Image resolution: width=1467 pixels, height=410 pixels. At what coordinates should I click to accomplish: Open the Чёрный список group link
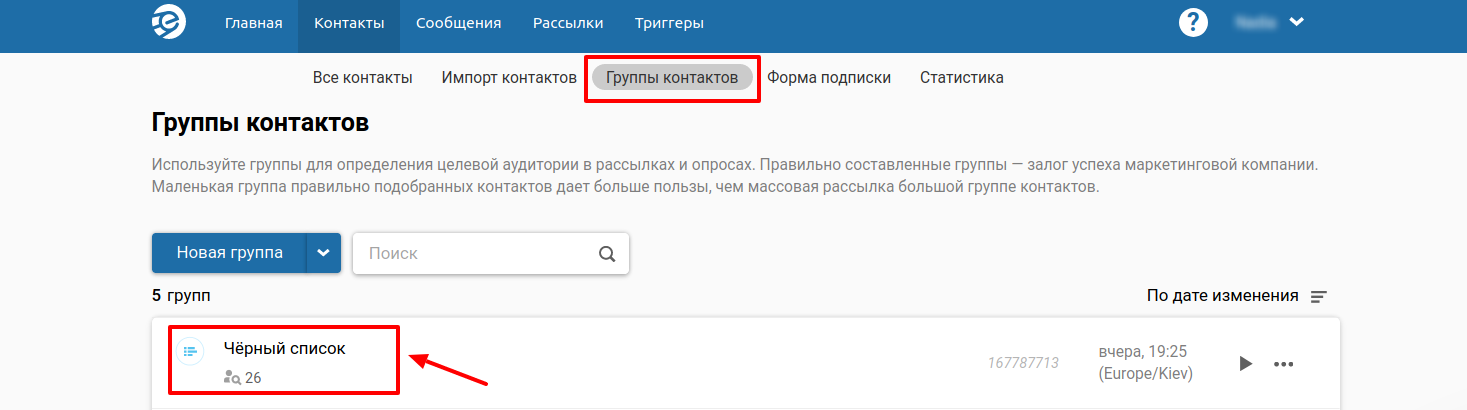point(284,349)
